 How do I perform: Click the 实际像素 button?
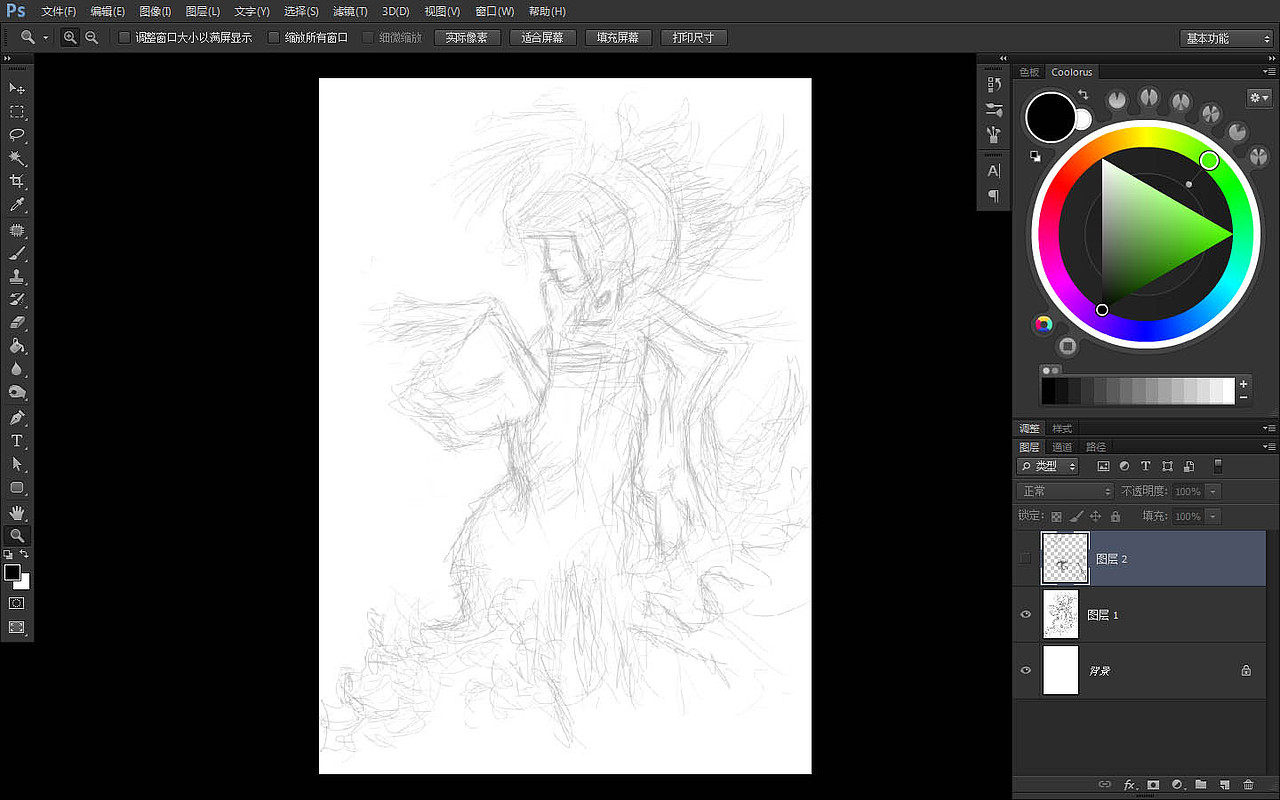pos(467,38)
